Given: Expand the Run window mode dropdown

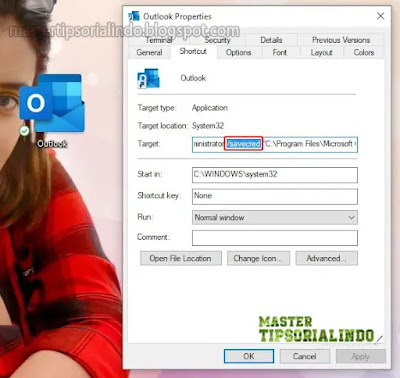Looking at the screenshot, I should tap(275, 217).
